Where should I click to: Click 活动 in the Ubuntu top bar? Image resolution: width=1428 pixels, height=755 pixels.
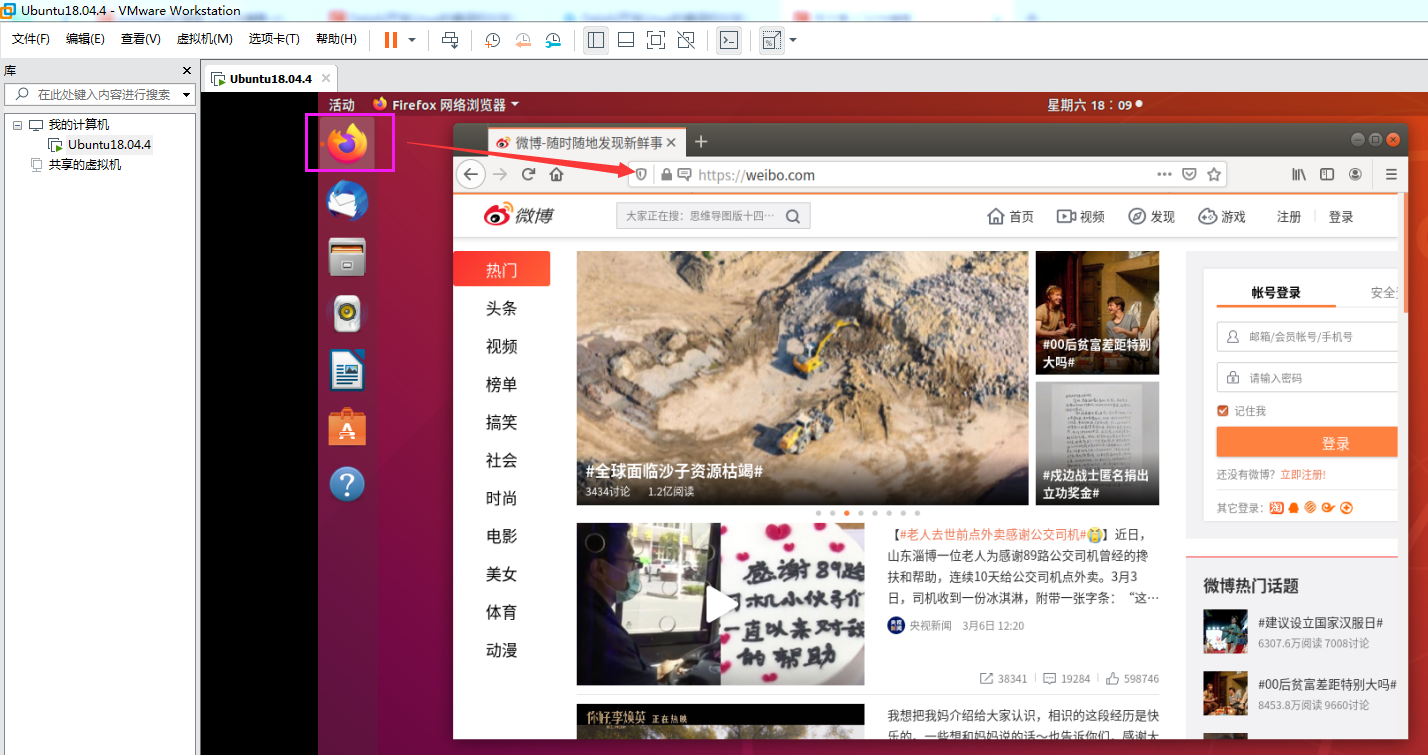(342, 104)
